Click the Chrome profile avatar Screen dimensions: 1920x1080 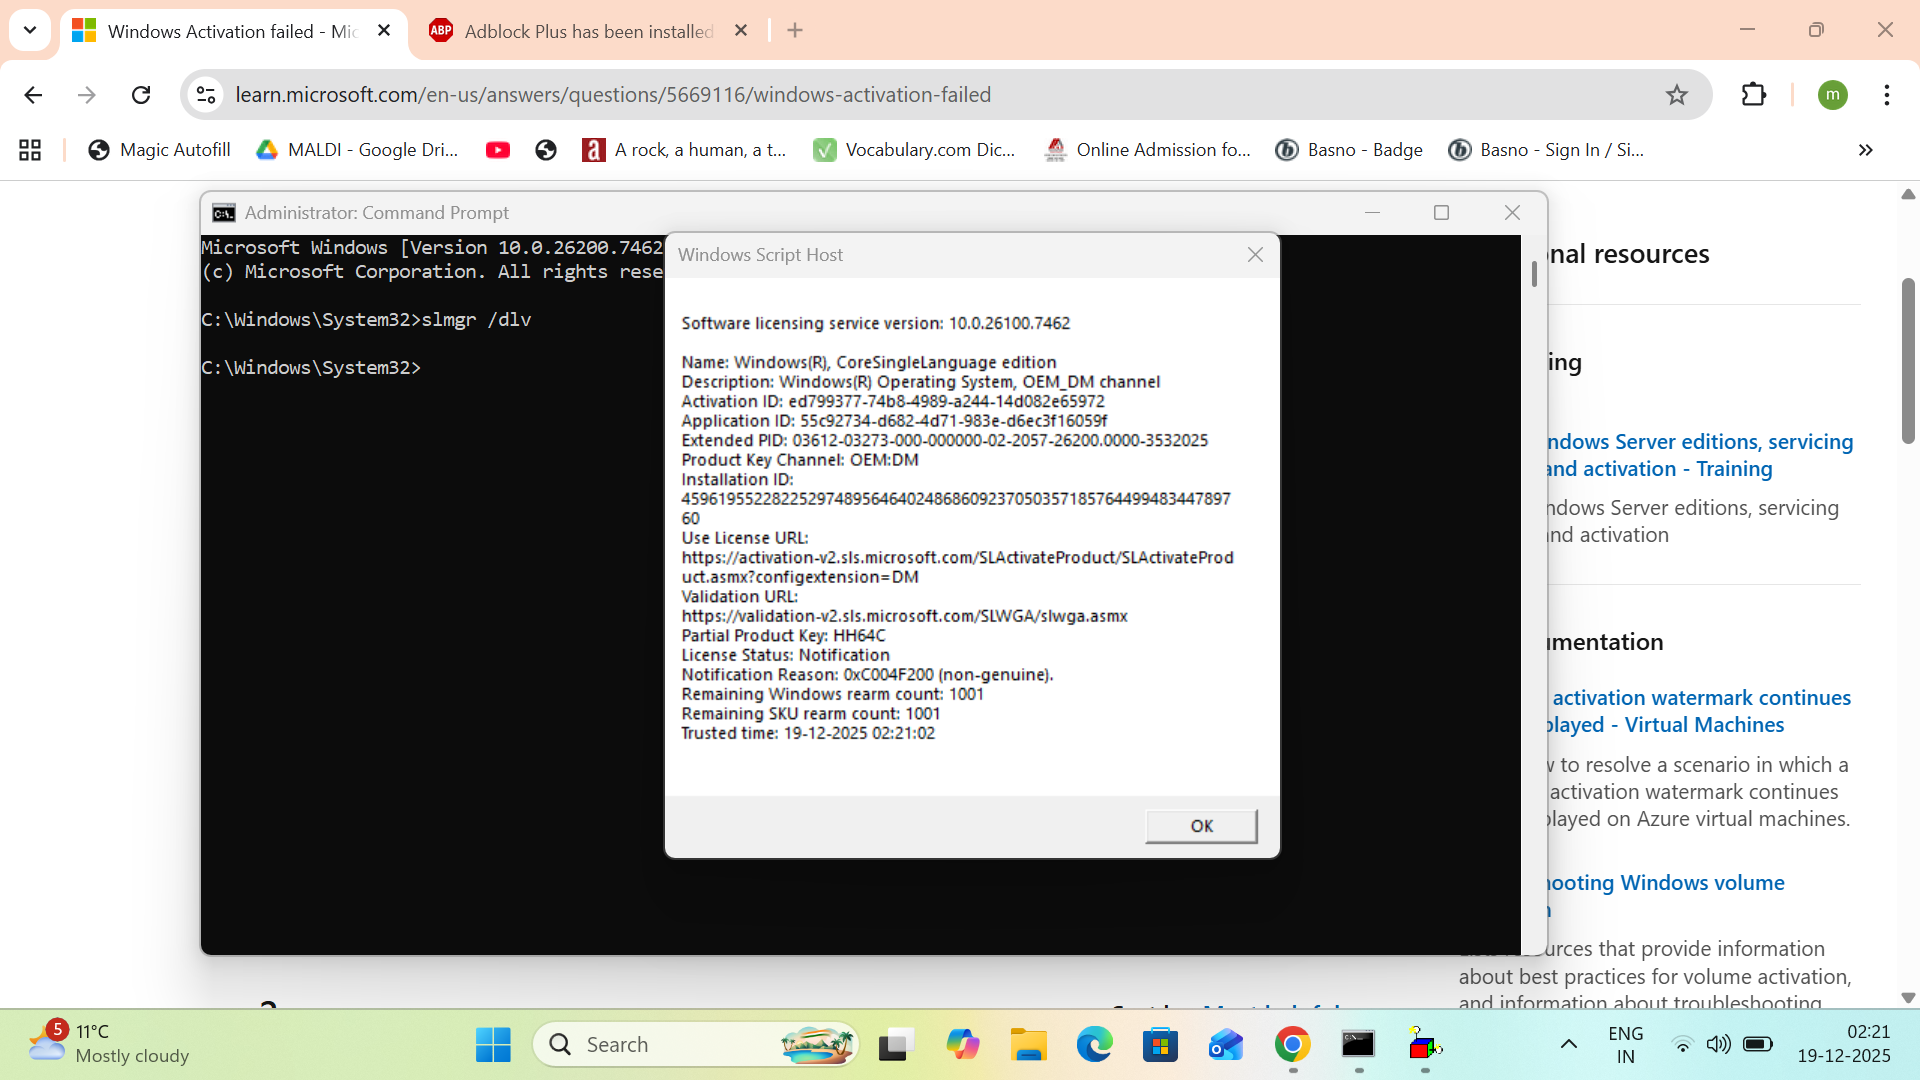point(1834,94)
